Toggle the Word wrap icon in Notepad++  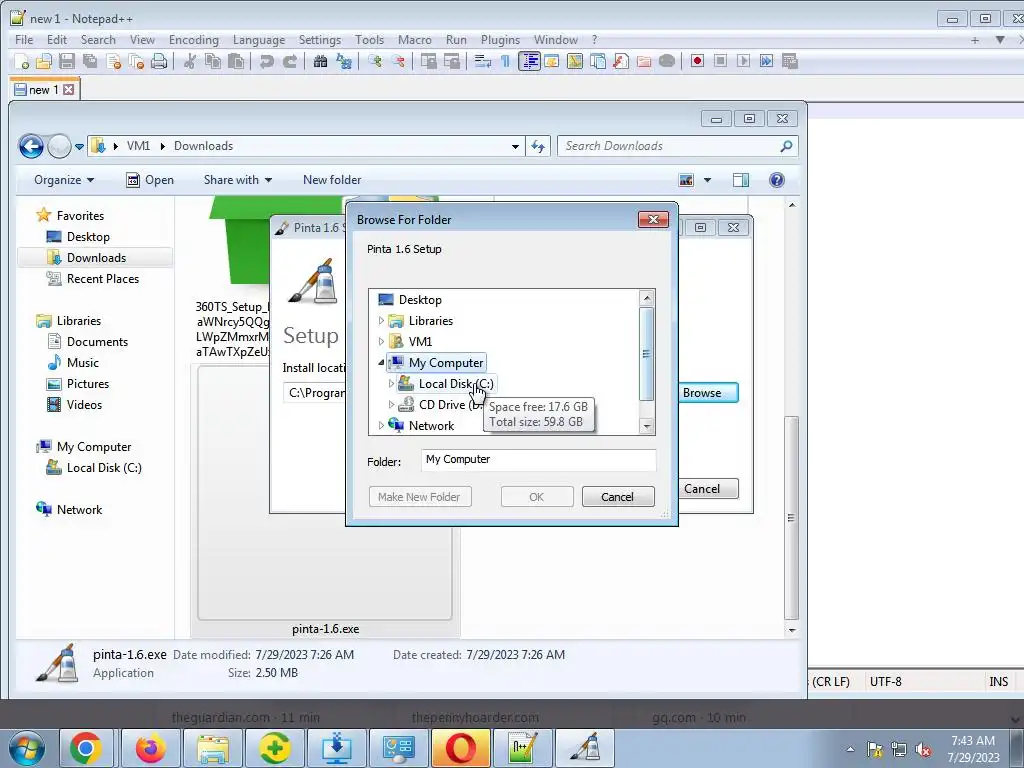pyautogui.click(x=483, y=61)
